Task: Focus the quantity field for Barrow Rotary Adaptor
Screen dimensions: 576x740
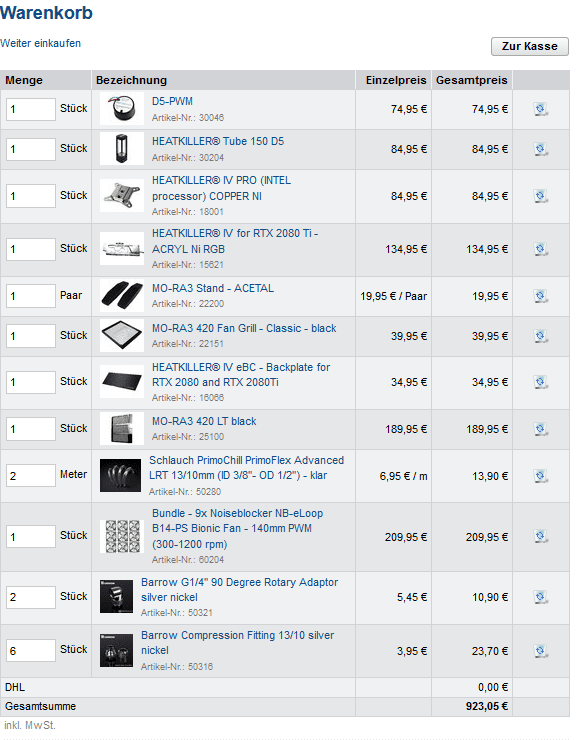Action: pos(31,597)
